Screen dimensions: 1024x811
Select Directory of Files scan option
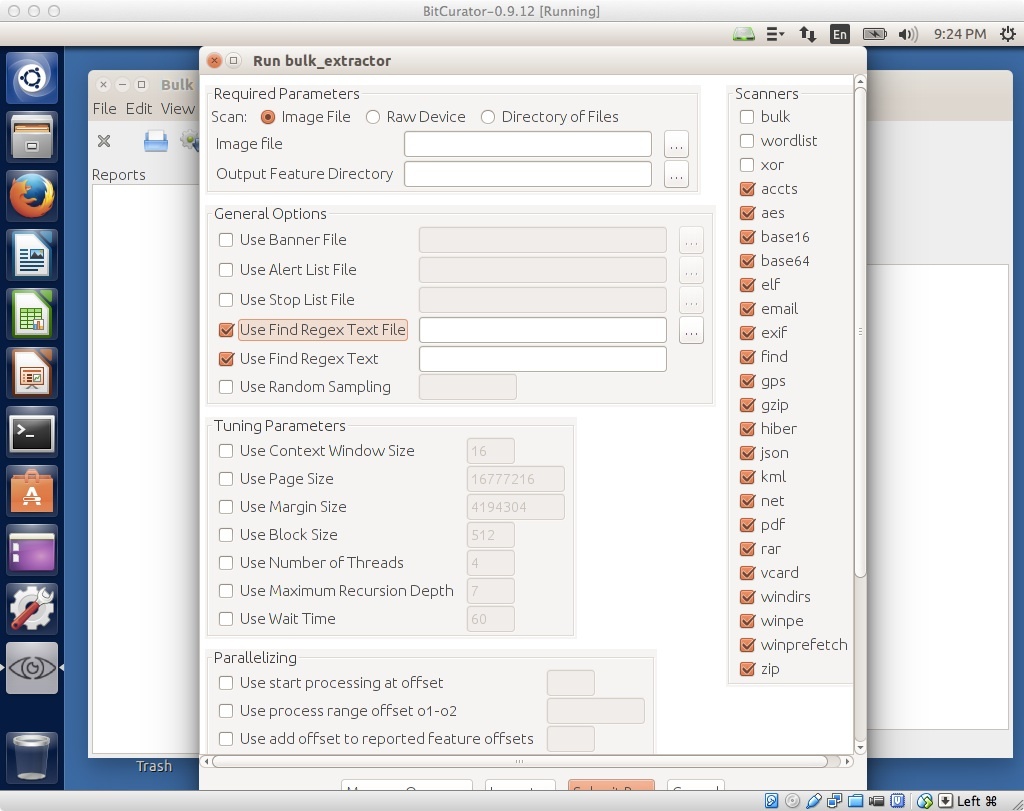(x=488, y=117)
